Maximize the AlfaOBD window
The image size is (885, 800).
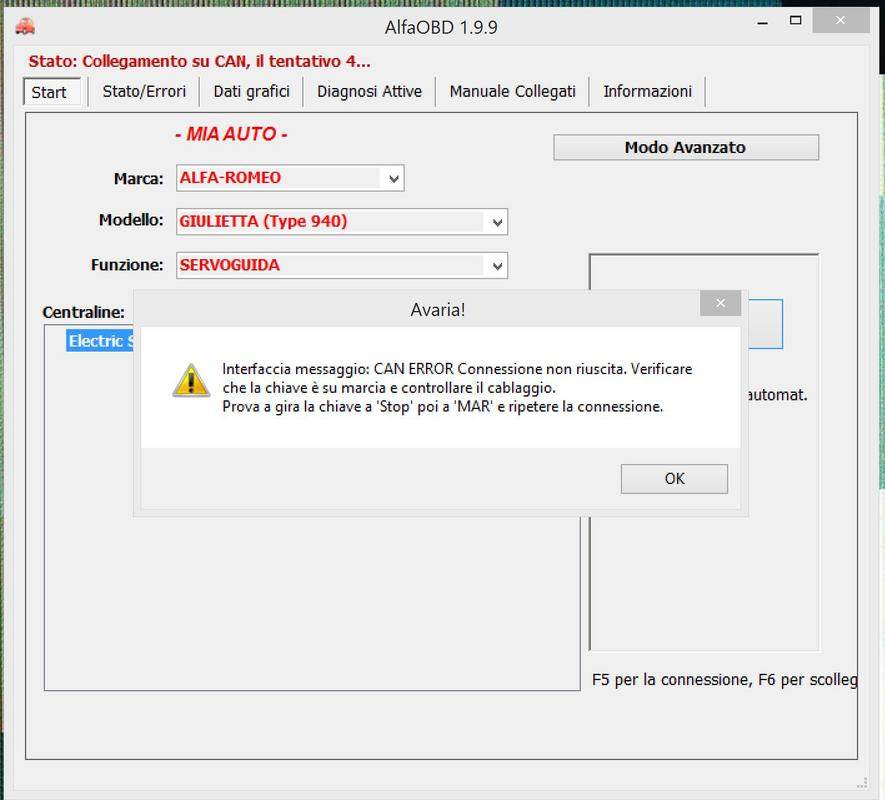pos(796,20)
